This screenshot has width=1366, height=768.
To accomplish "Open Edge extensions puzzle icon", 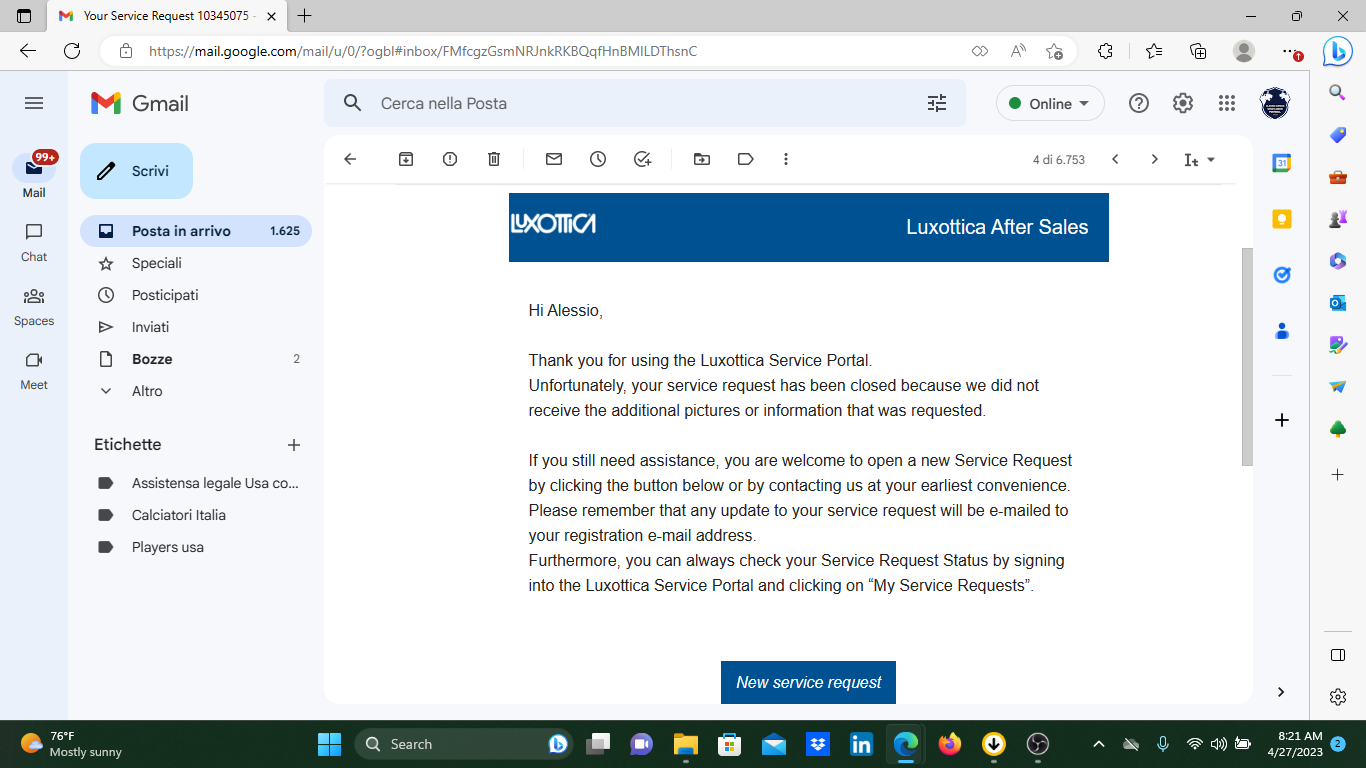I will [x=1105, y=51].
